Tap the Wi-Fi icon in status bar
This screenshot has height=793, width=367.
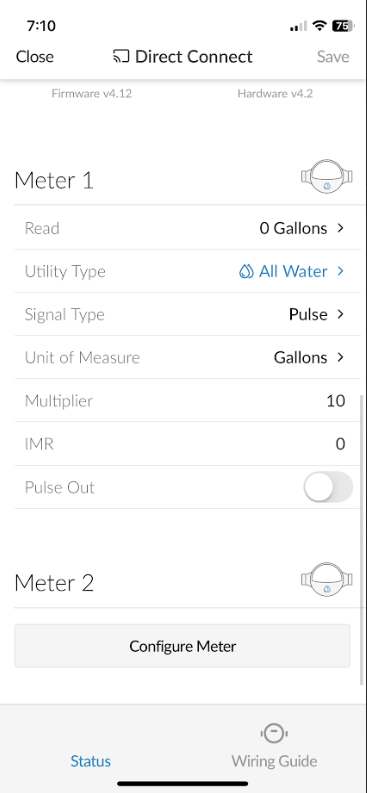(x=319, y=26)
